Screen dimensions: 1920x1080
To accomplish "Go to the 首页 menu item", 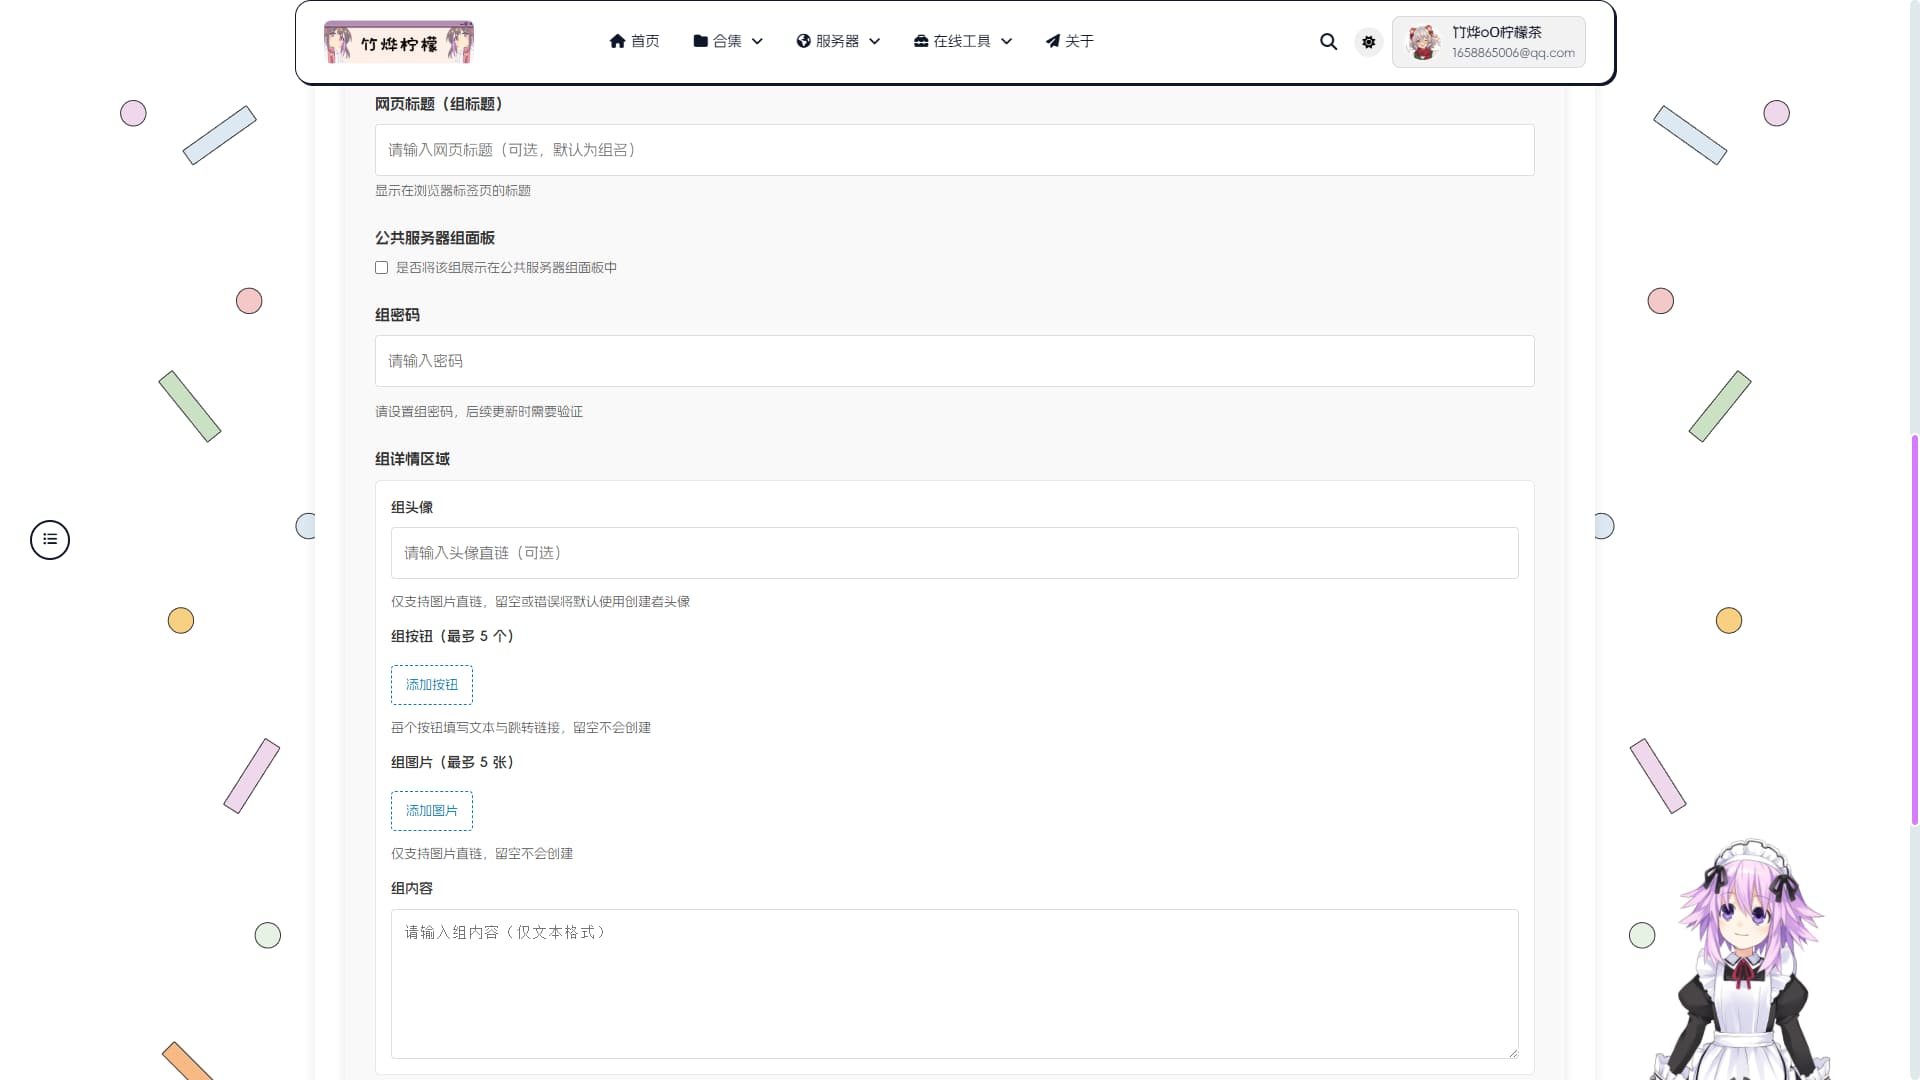I will click(x=645, y=41).
